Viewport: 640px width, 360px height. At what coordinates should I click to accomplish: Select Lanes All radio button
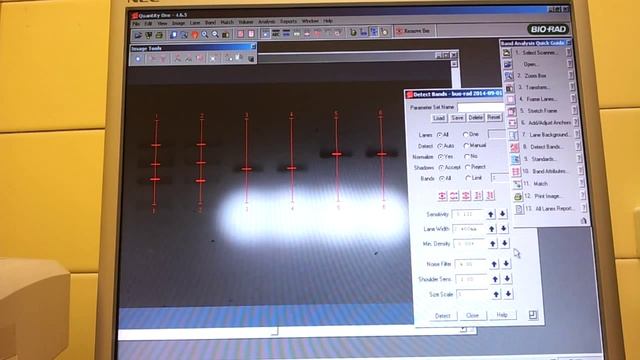point(440,135)
